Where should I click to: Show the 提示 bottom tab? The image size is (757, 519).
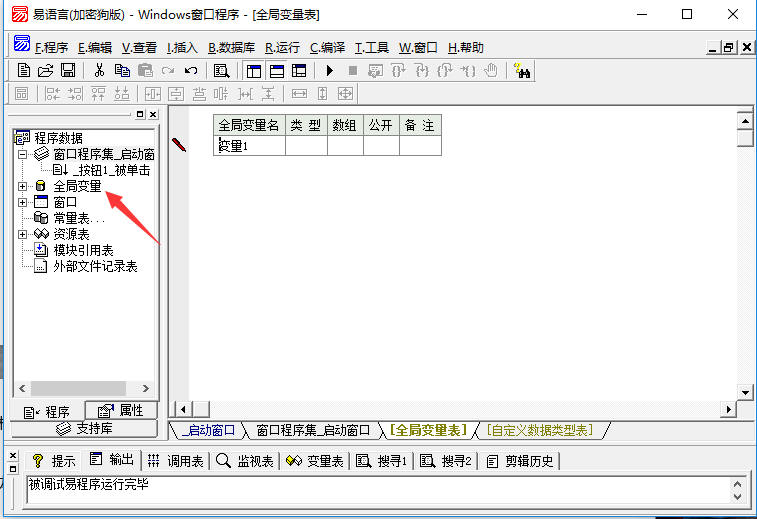(54, 461)
